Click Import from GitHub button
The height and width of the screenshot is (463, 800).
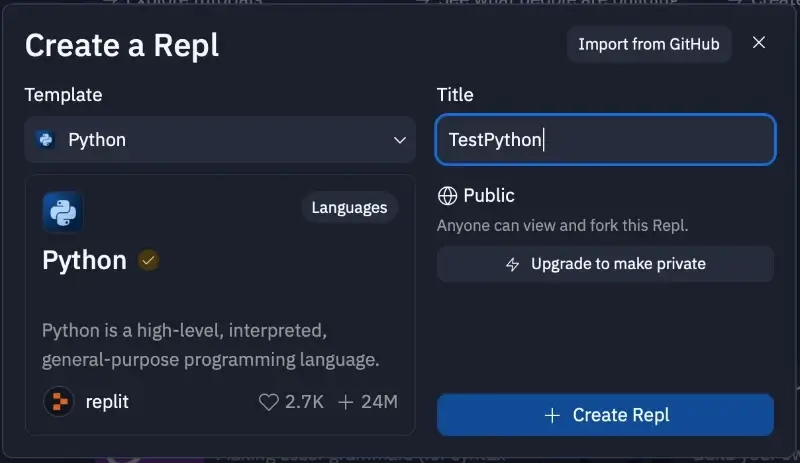pyautogui.click(x=649, y=44)
